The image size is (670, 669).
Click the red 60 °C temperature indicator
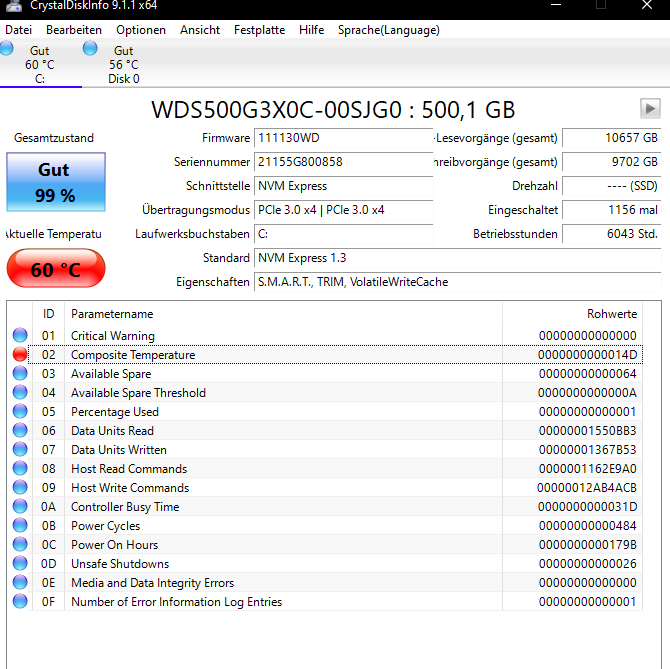[56, 269]
